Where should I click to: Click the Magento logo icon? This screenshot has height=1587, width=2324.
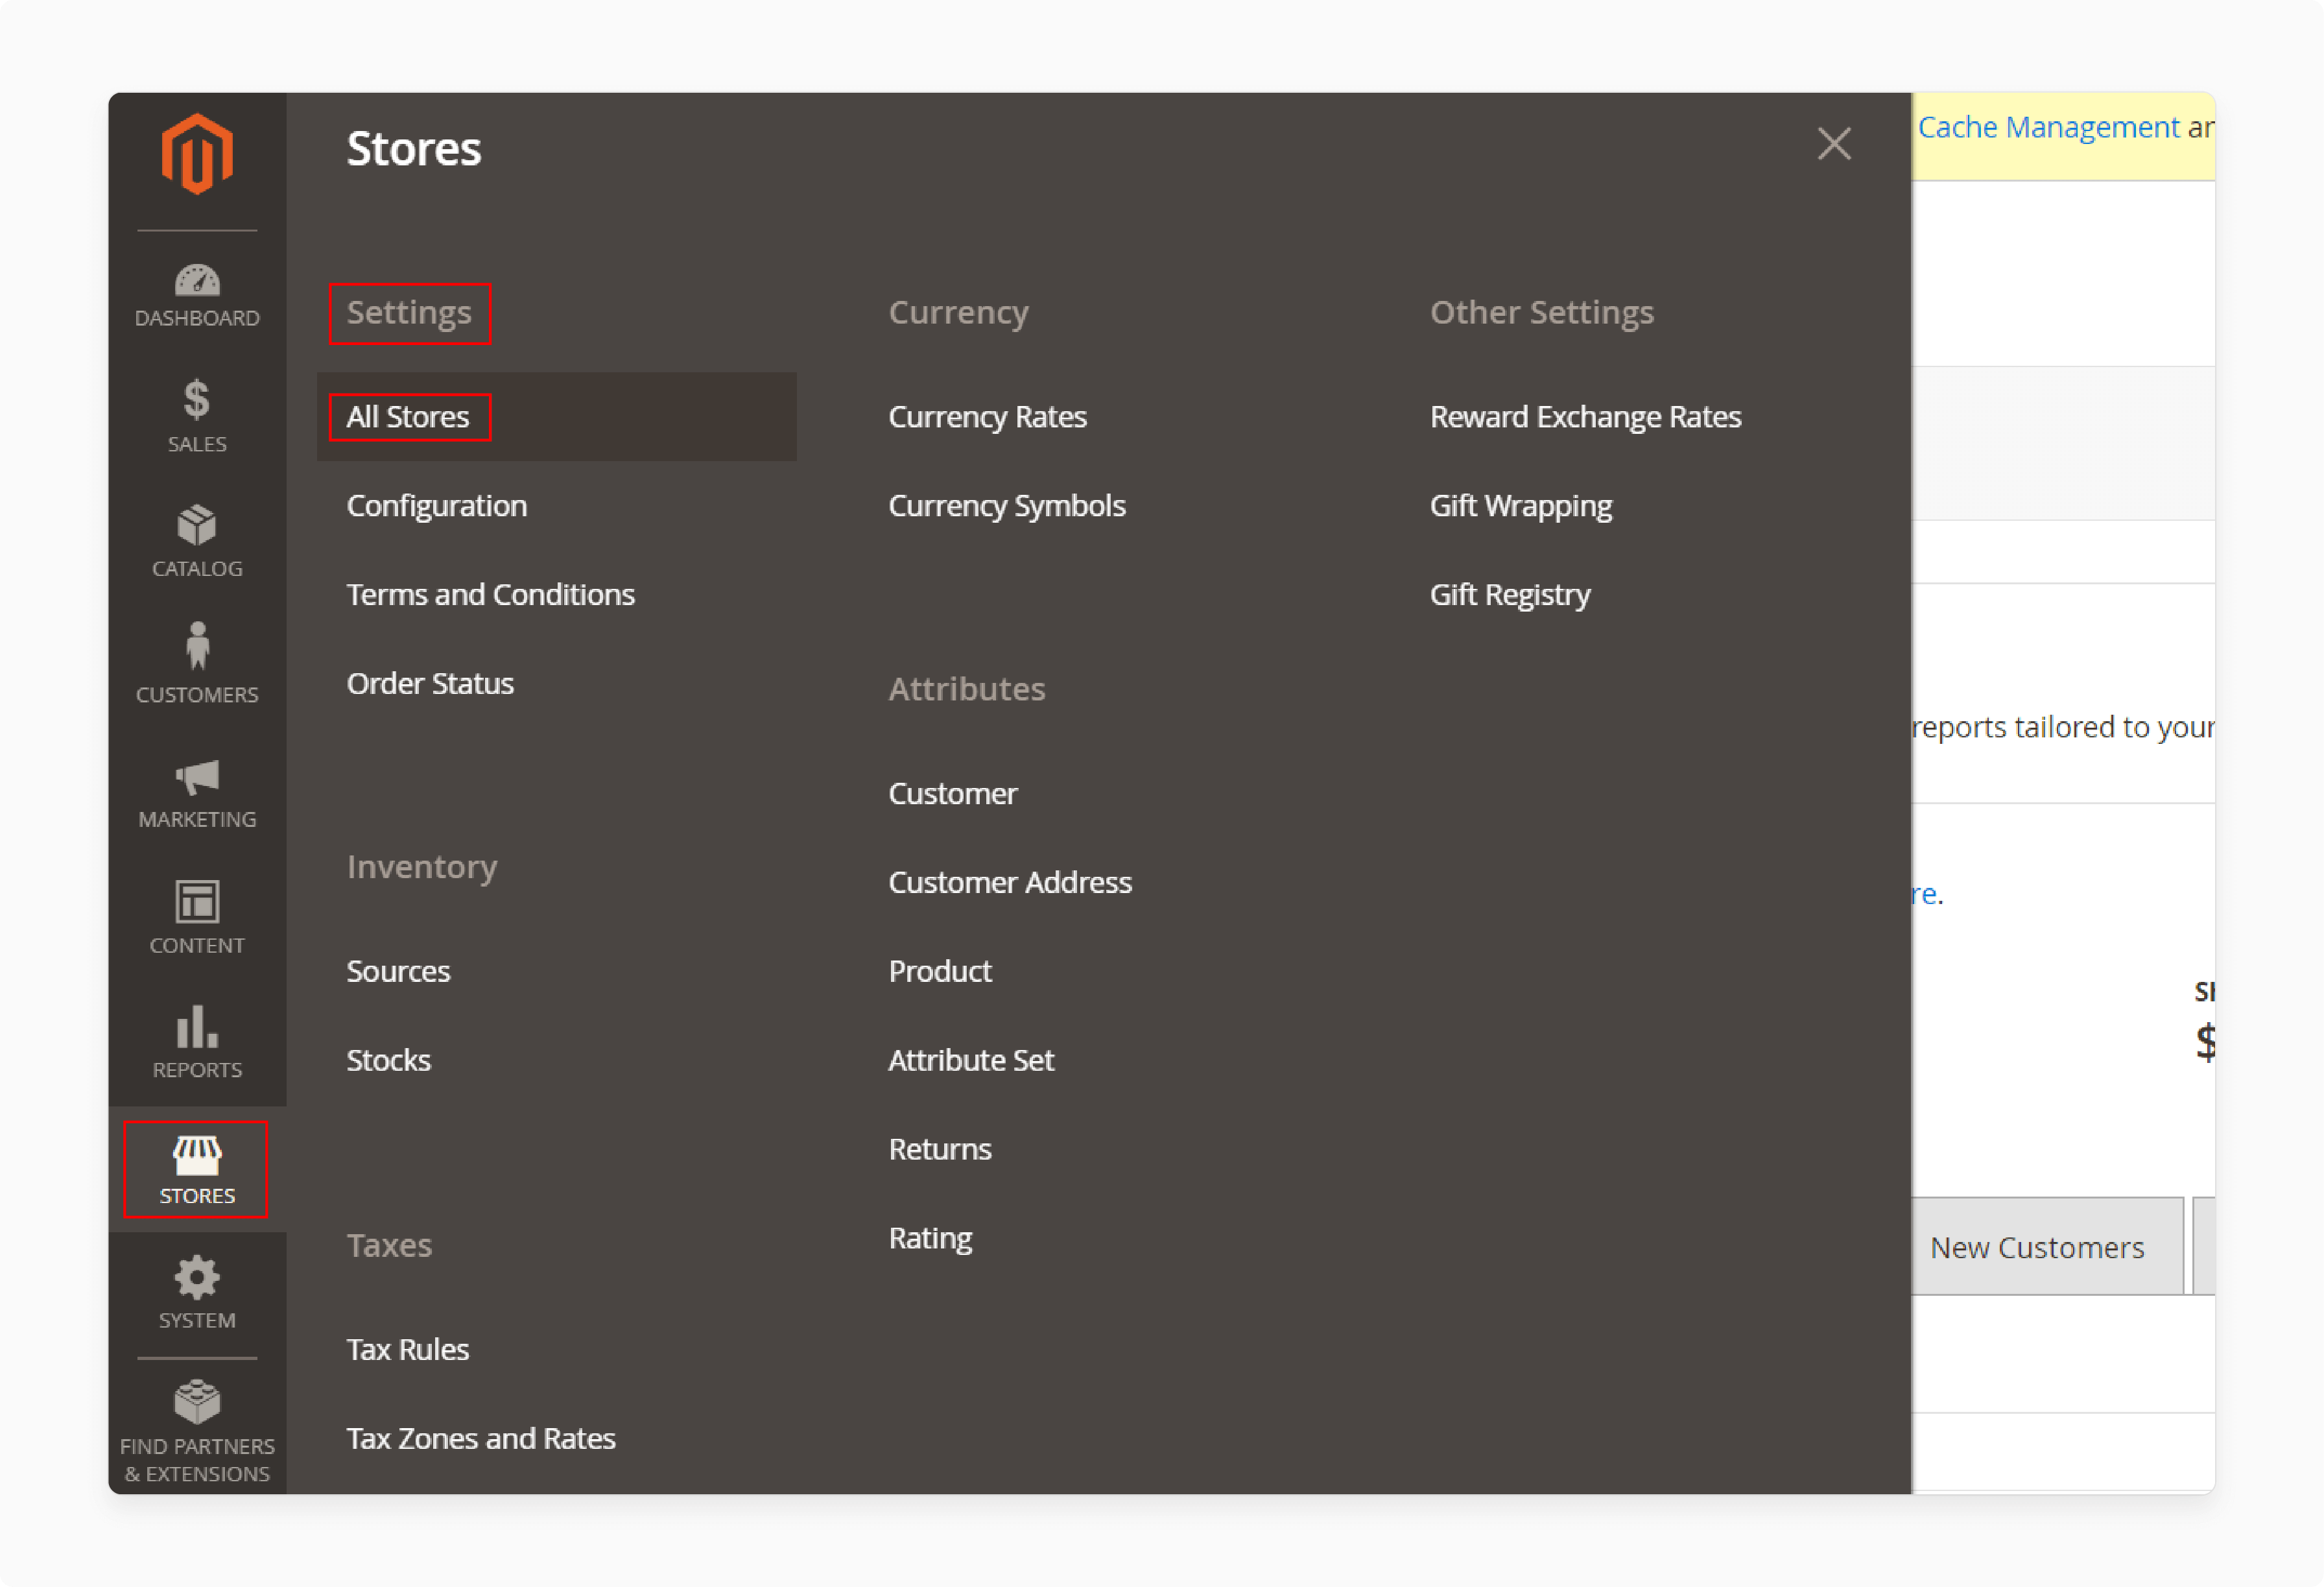coord(197,154)
